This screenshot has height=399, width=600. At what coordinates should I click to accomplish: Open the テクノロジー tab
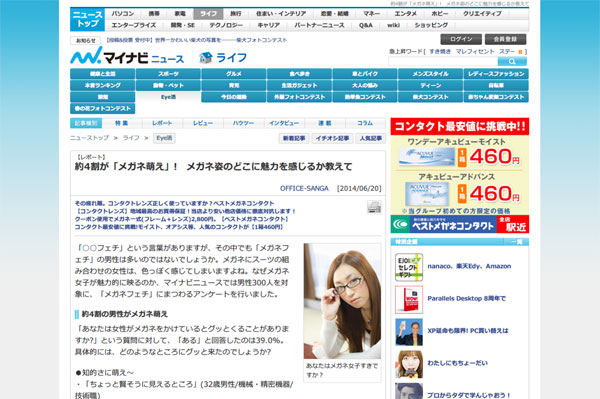(226, 25)
